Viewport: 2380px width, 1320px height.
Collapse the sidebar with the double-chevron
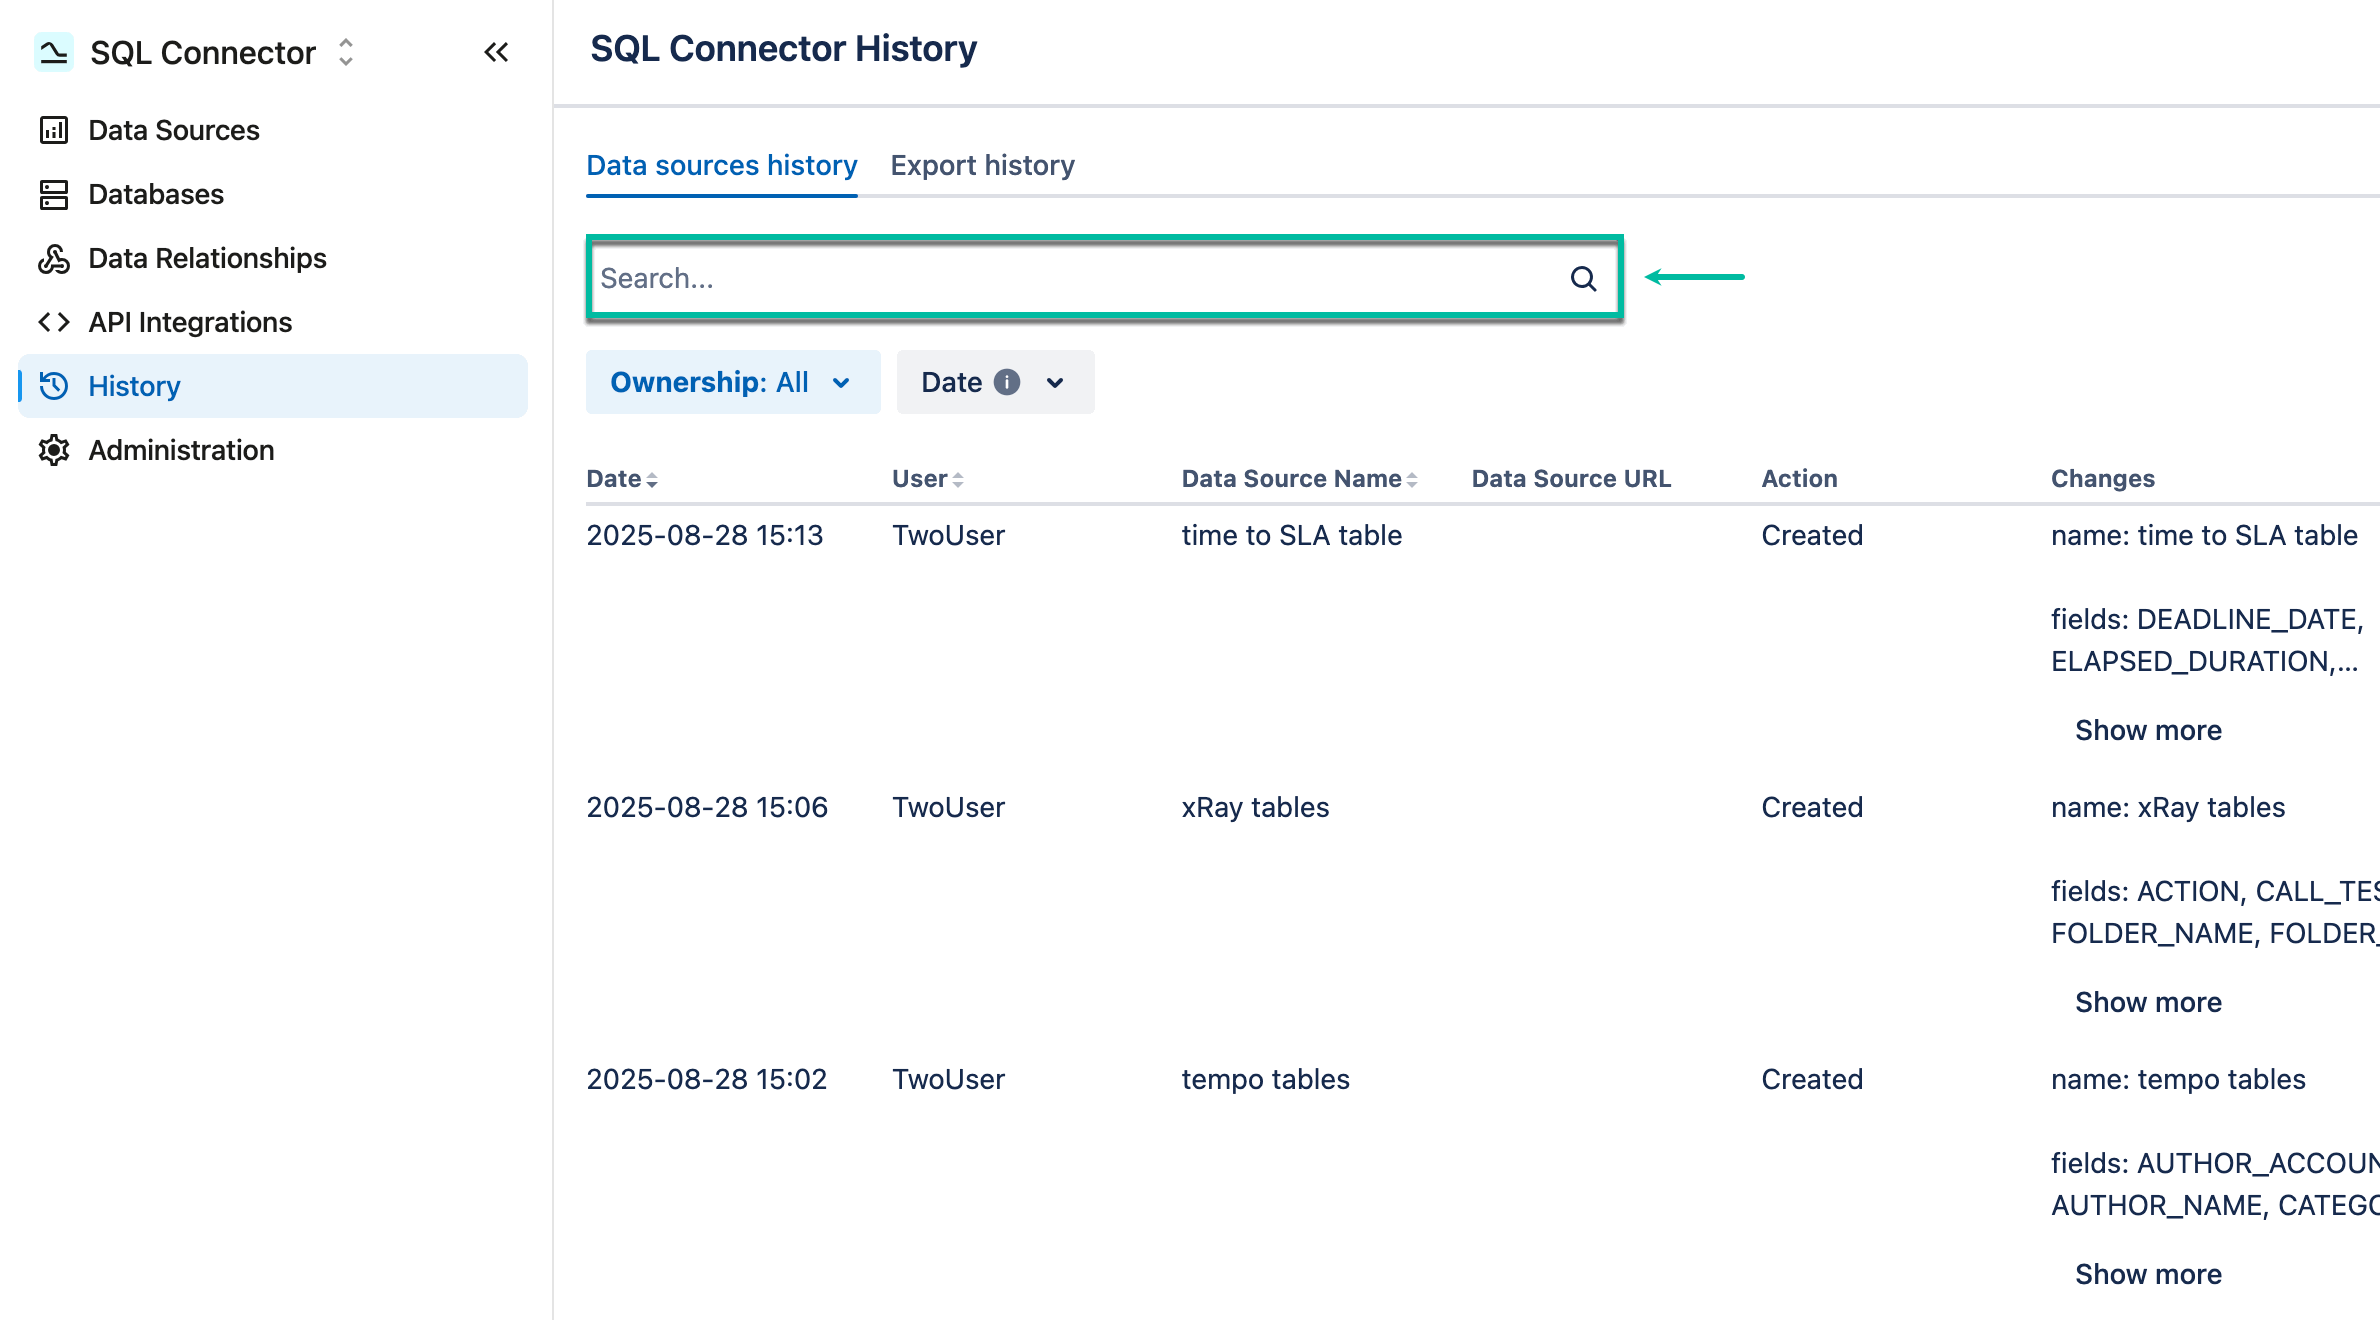pos(496,52)
